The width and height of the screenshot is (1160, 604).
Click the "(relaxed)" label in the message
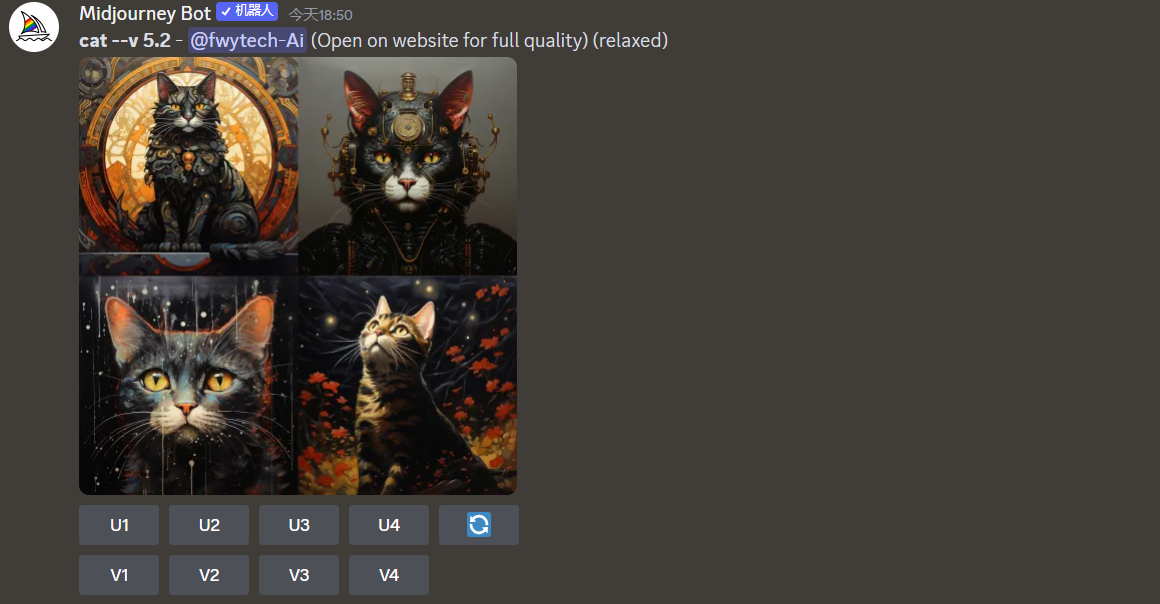[x=630, y=40]
